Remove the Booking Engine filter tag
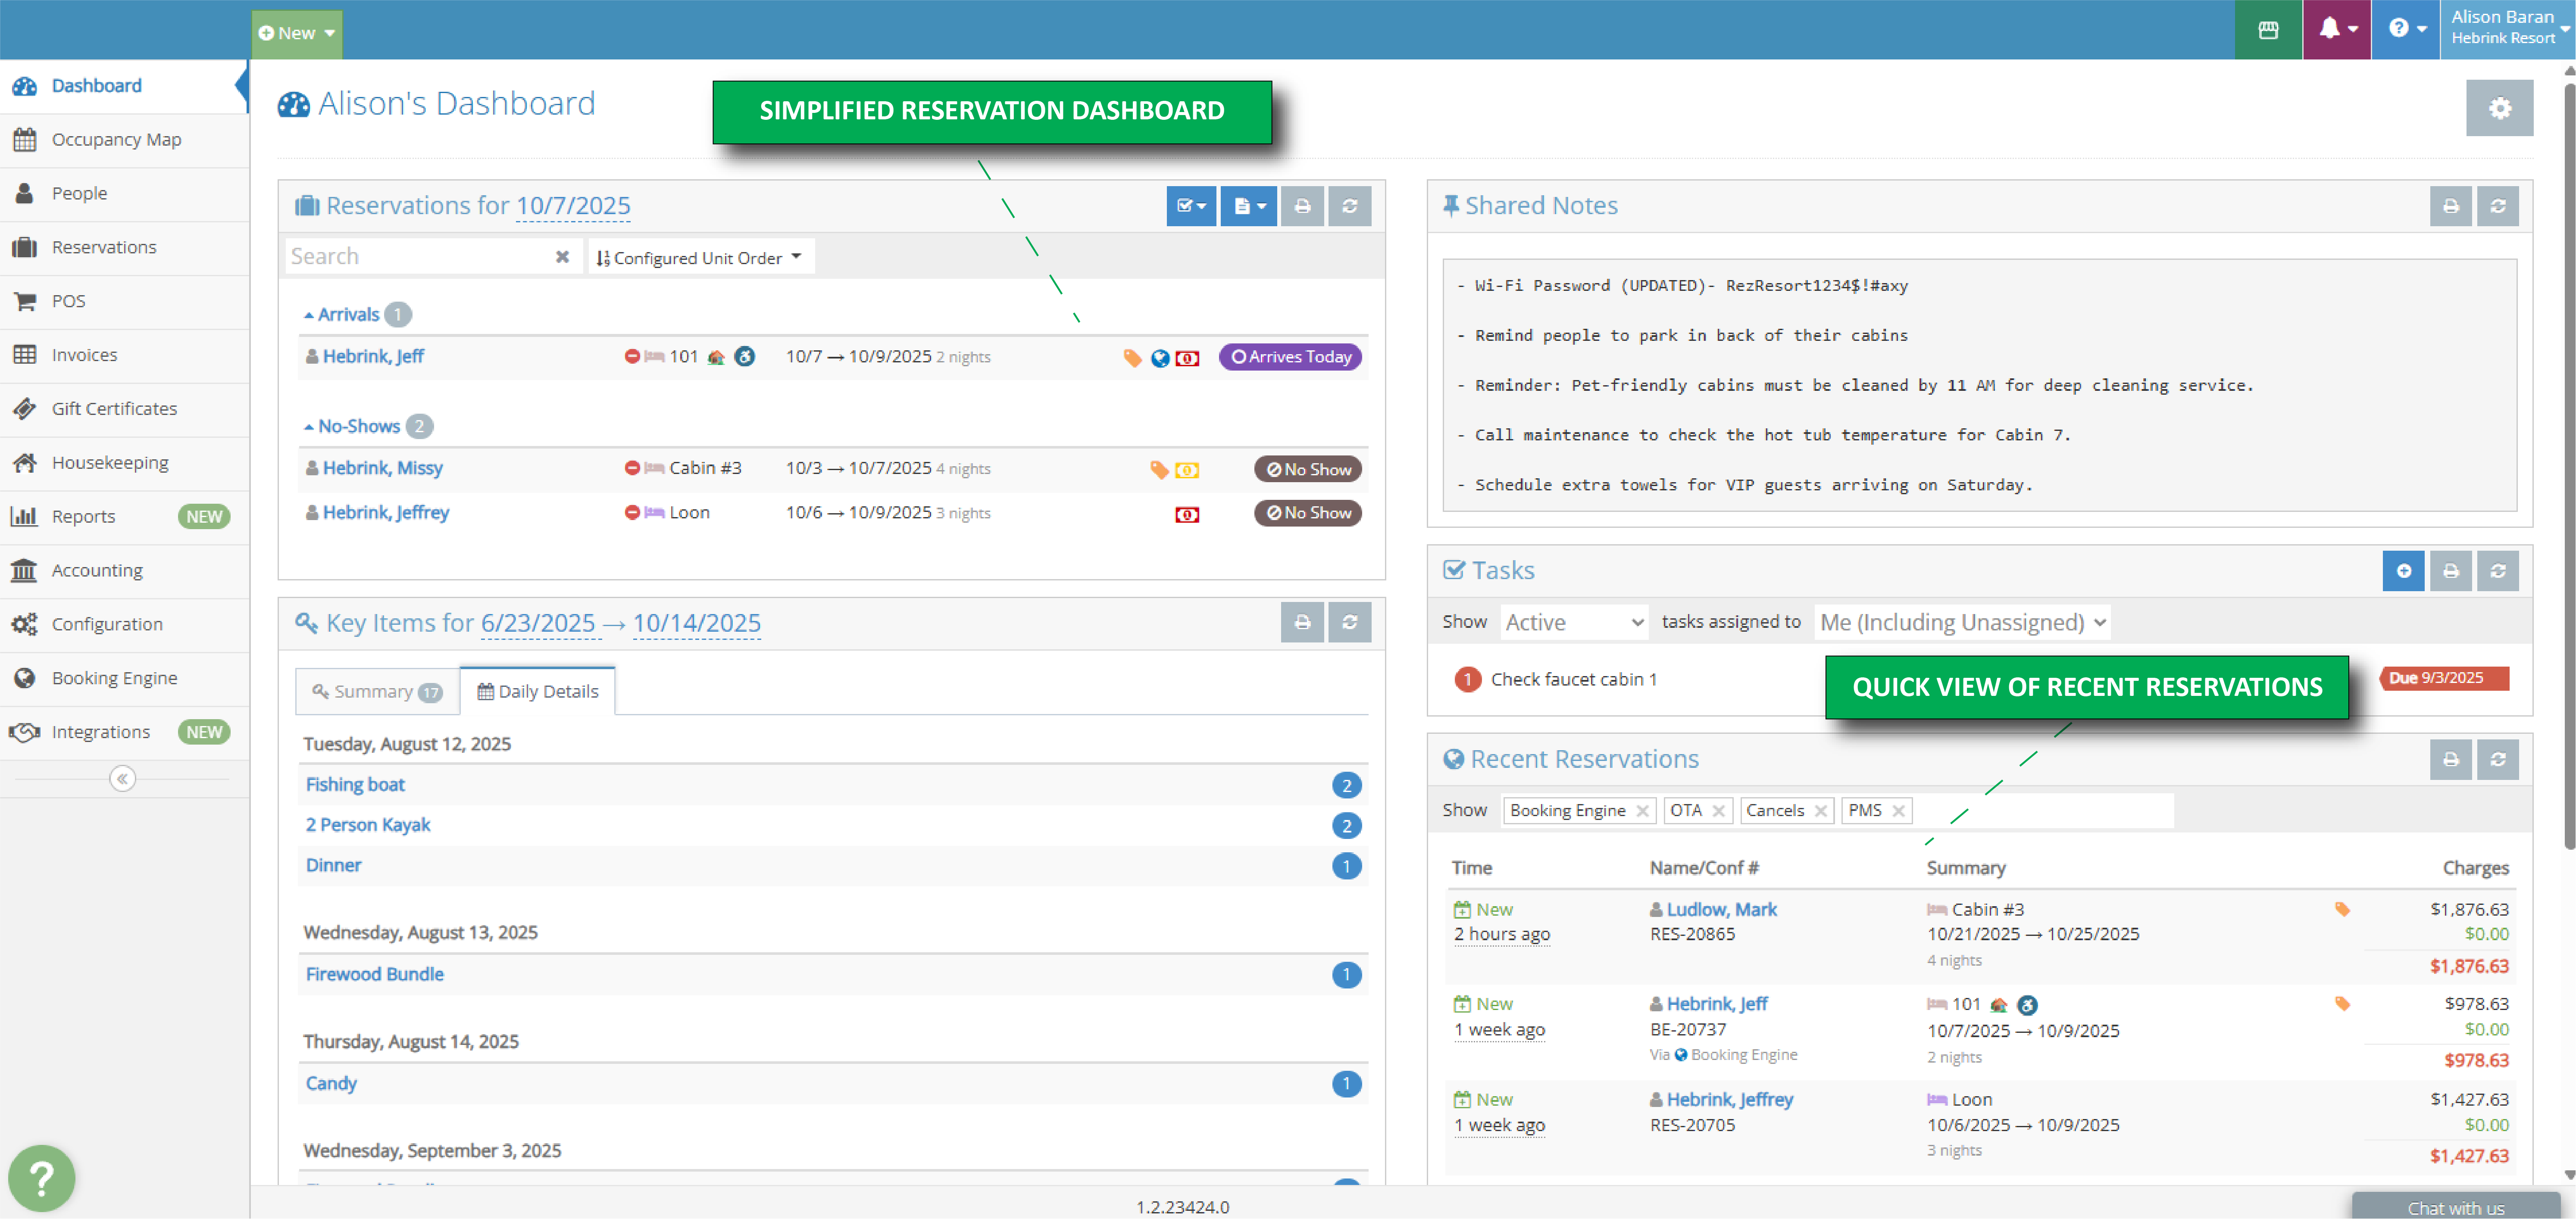The height and width of the screenshot is (1219, 2576). click(x=1641, y=811)
